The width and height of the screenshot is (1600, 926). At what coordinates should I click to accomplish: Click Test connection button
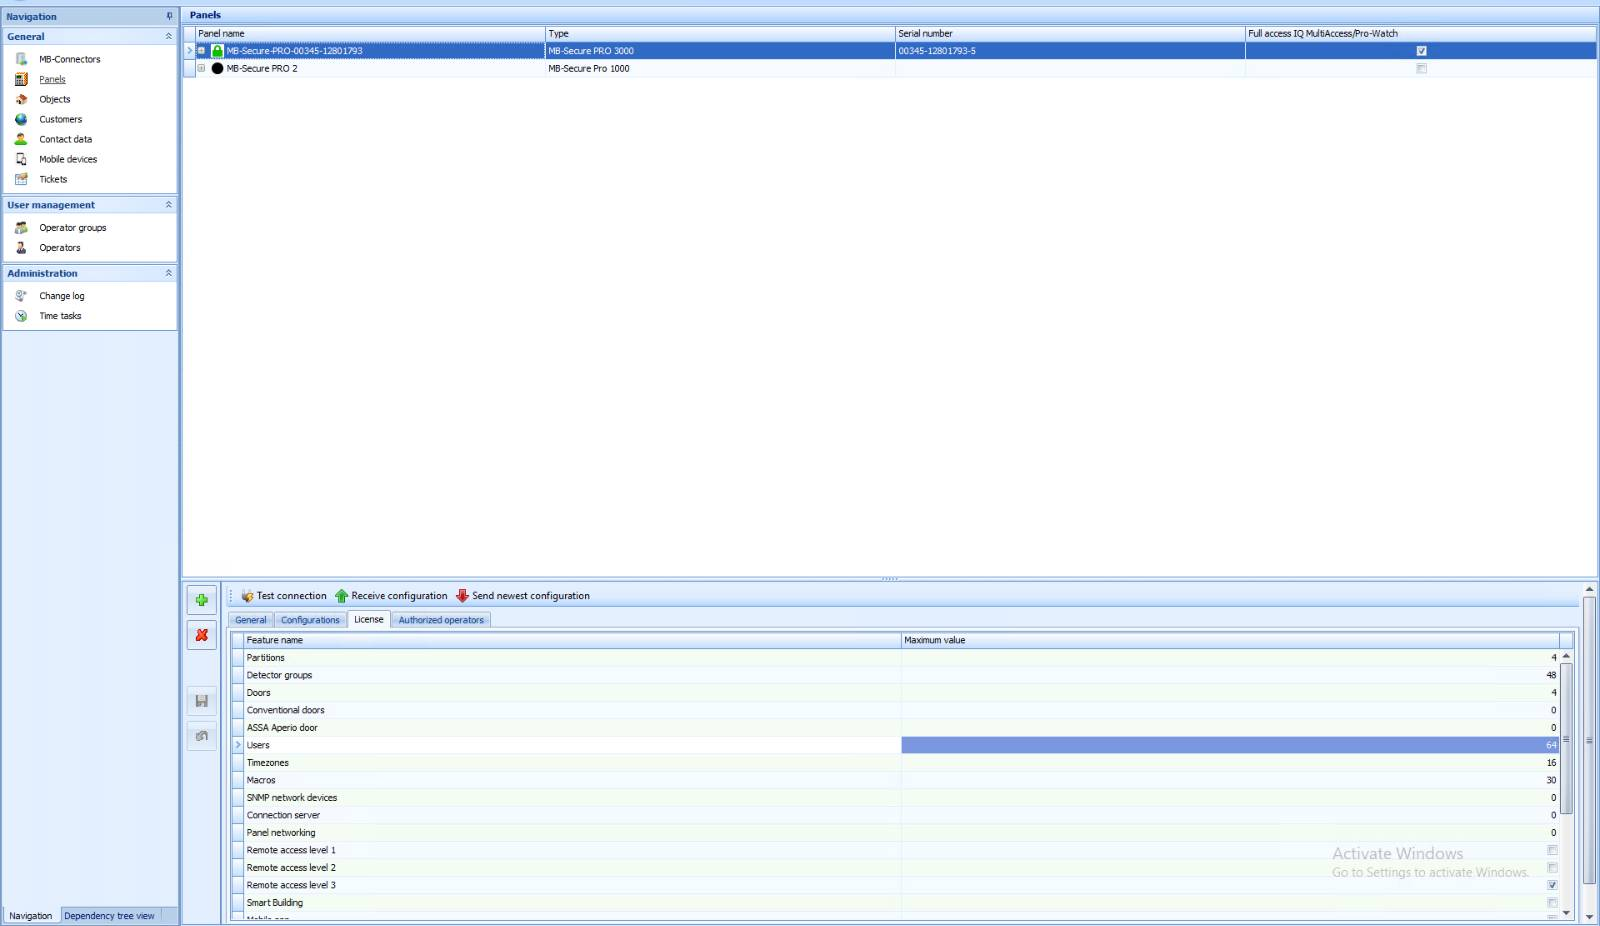pyautogui.click(x=284, y=596)
